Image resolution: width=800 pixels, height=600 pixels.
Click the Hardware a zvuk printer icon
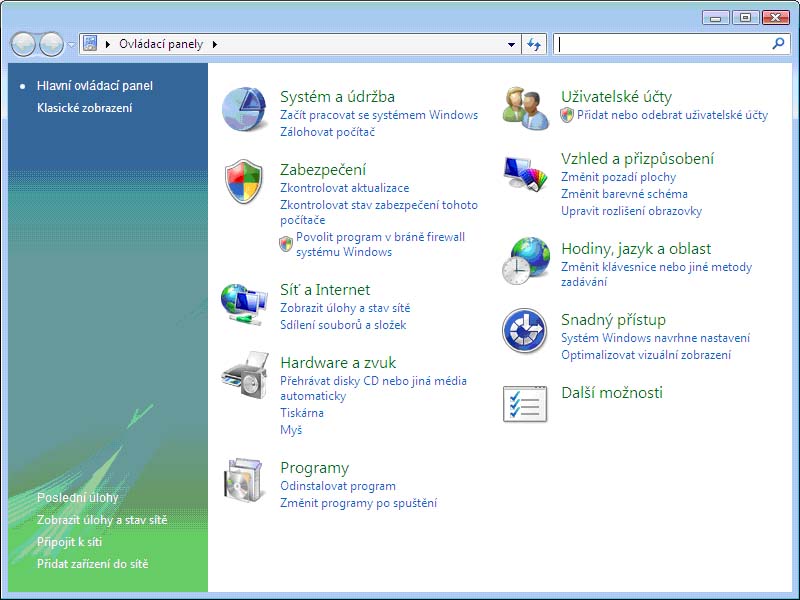245,375
